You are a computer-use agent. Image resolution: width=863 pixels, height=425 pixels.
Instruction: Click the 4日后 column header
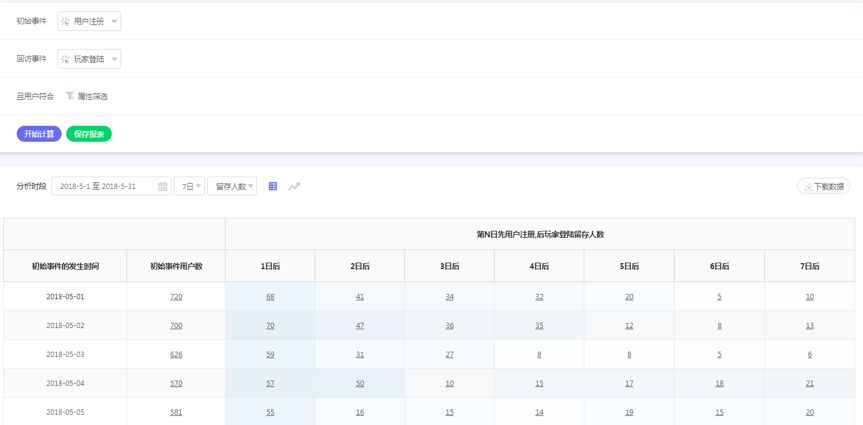[539, 266]
